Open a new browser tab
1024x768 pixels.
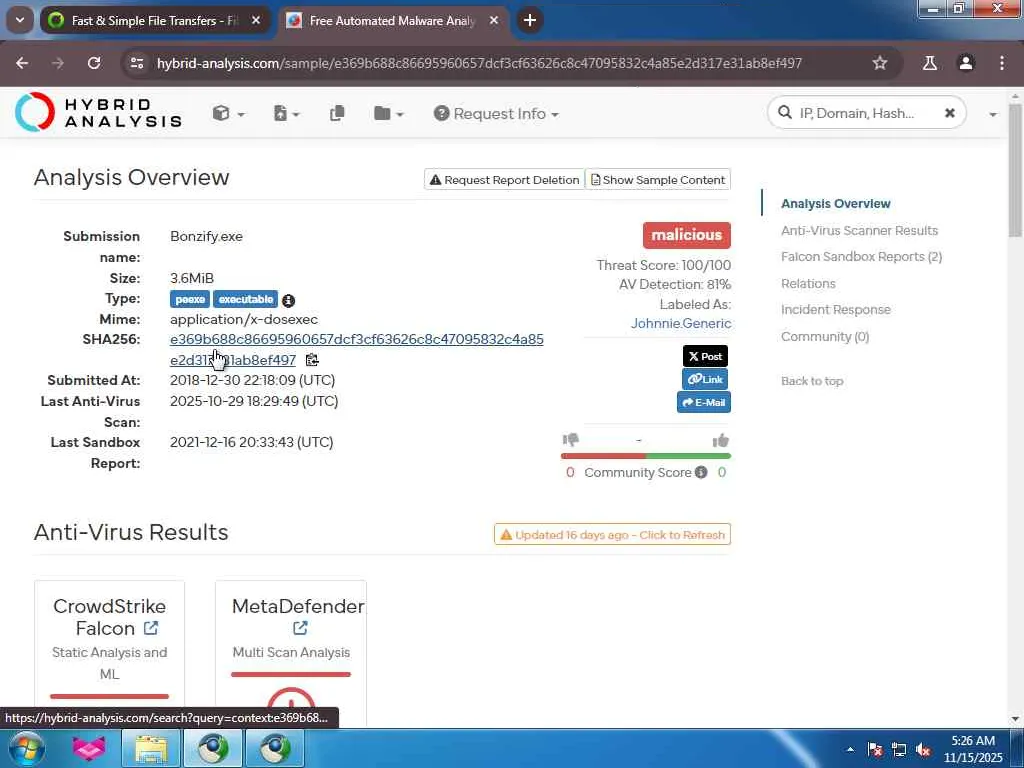click(x=530, y=21)
